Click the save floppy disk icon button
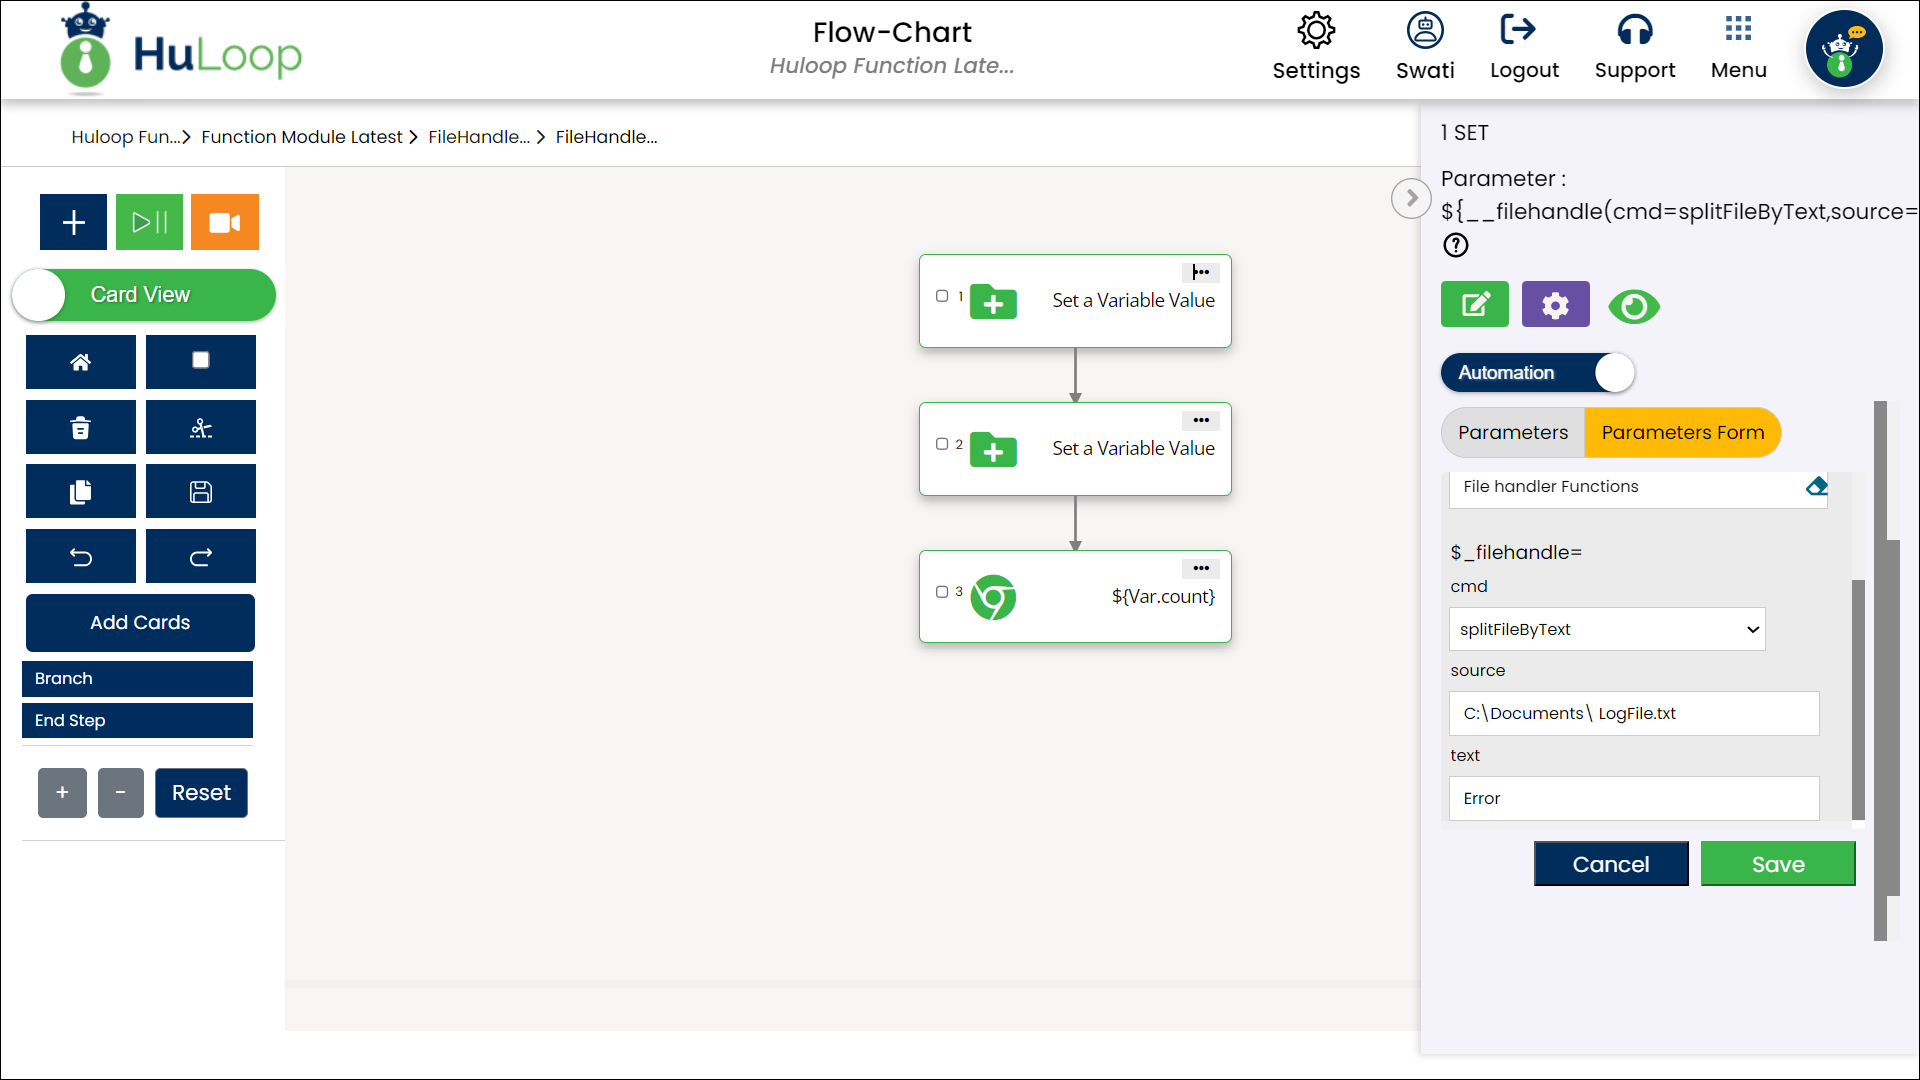 click(201, 492)
